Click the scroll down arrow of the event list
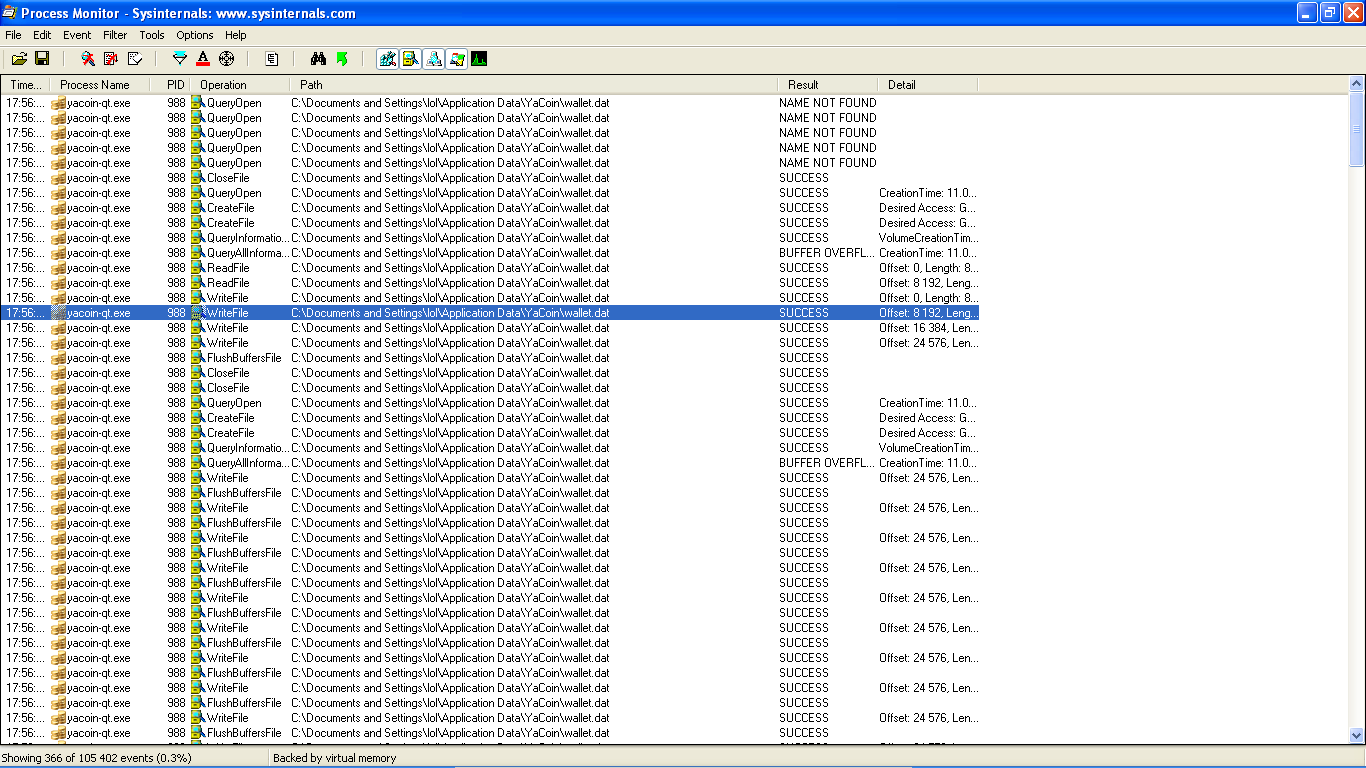Viewport: 1366px width, 768px height. (1357, 735)
